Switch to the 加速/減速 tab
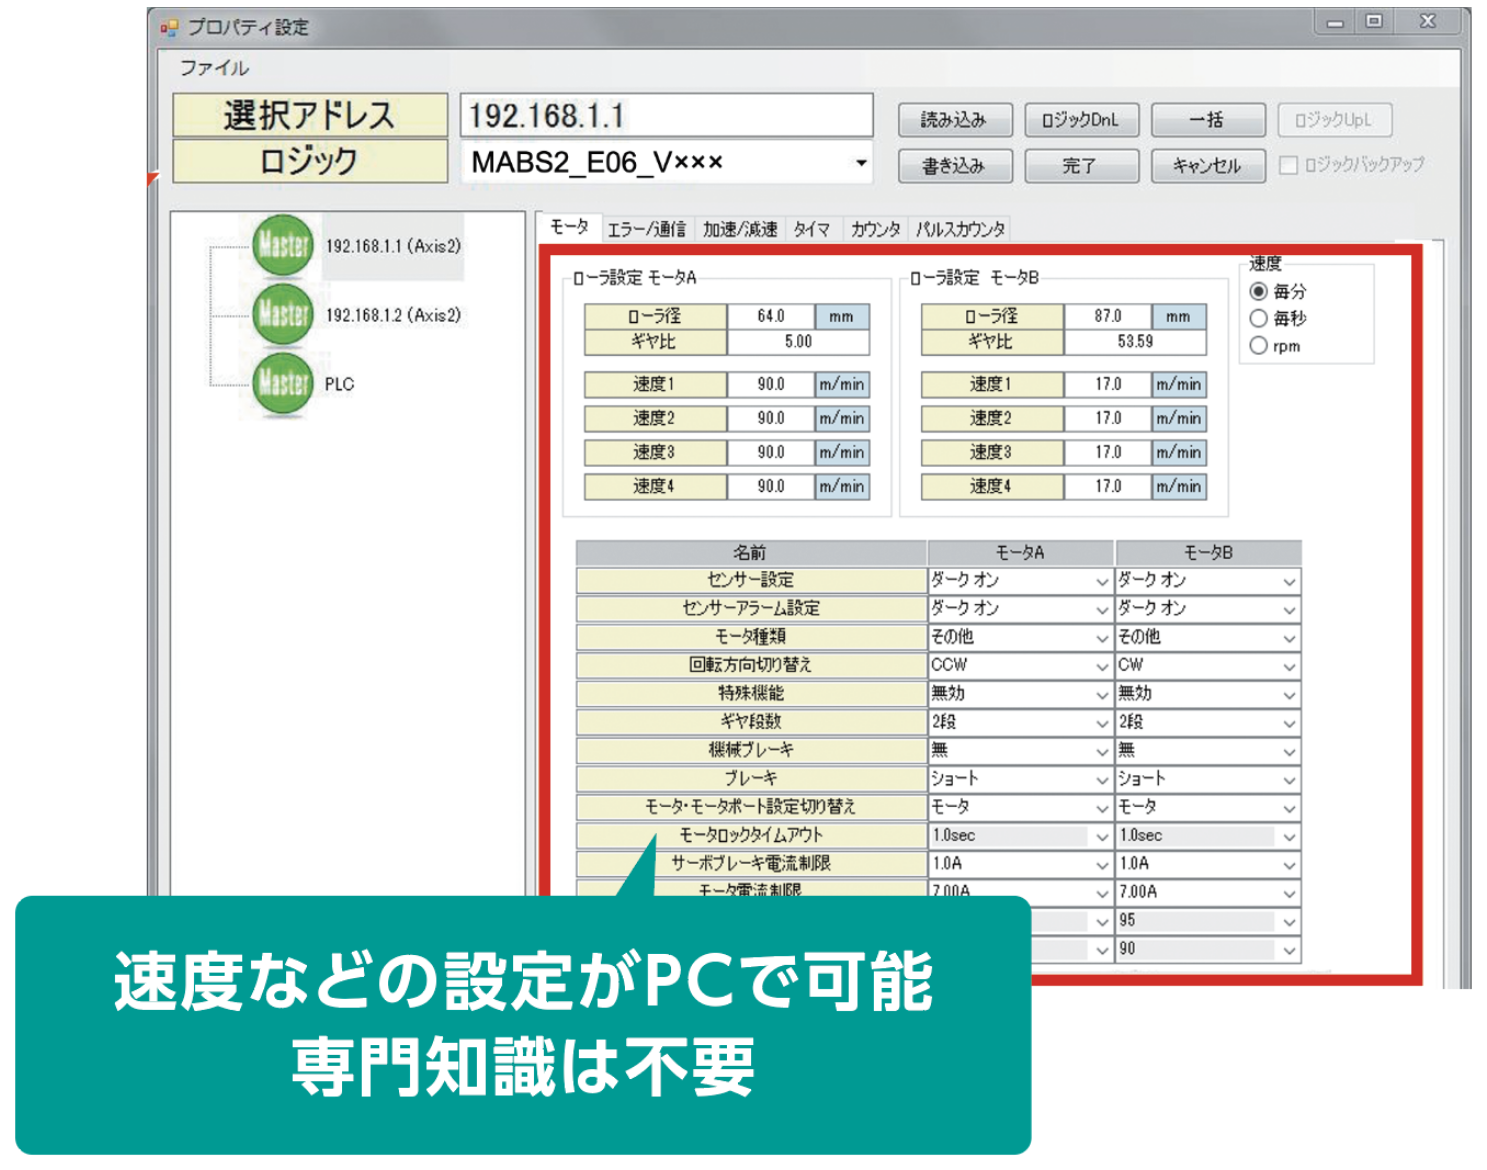This screenshot has height=1170, width=1487. 739,229
